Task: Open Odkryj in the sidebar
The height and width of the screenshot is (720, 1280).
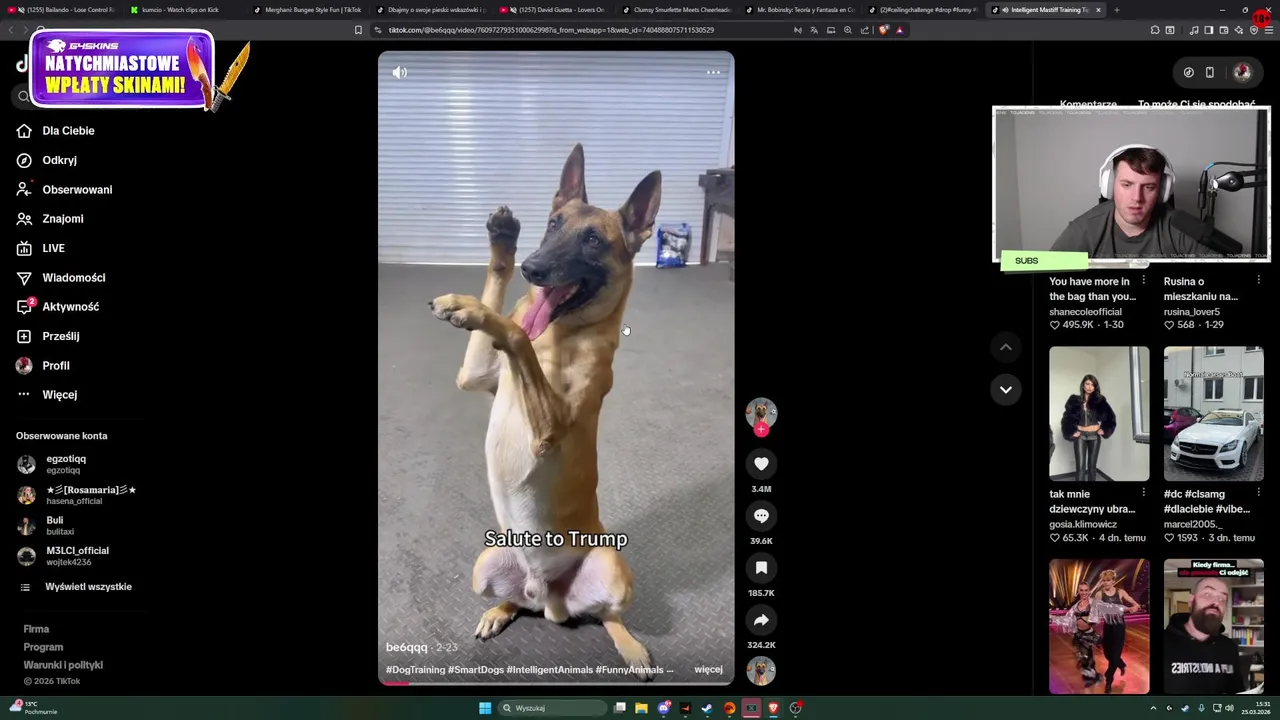Action: (x=59, y=160)
